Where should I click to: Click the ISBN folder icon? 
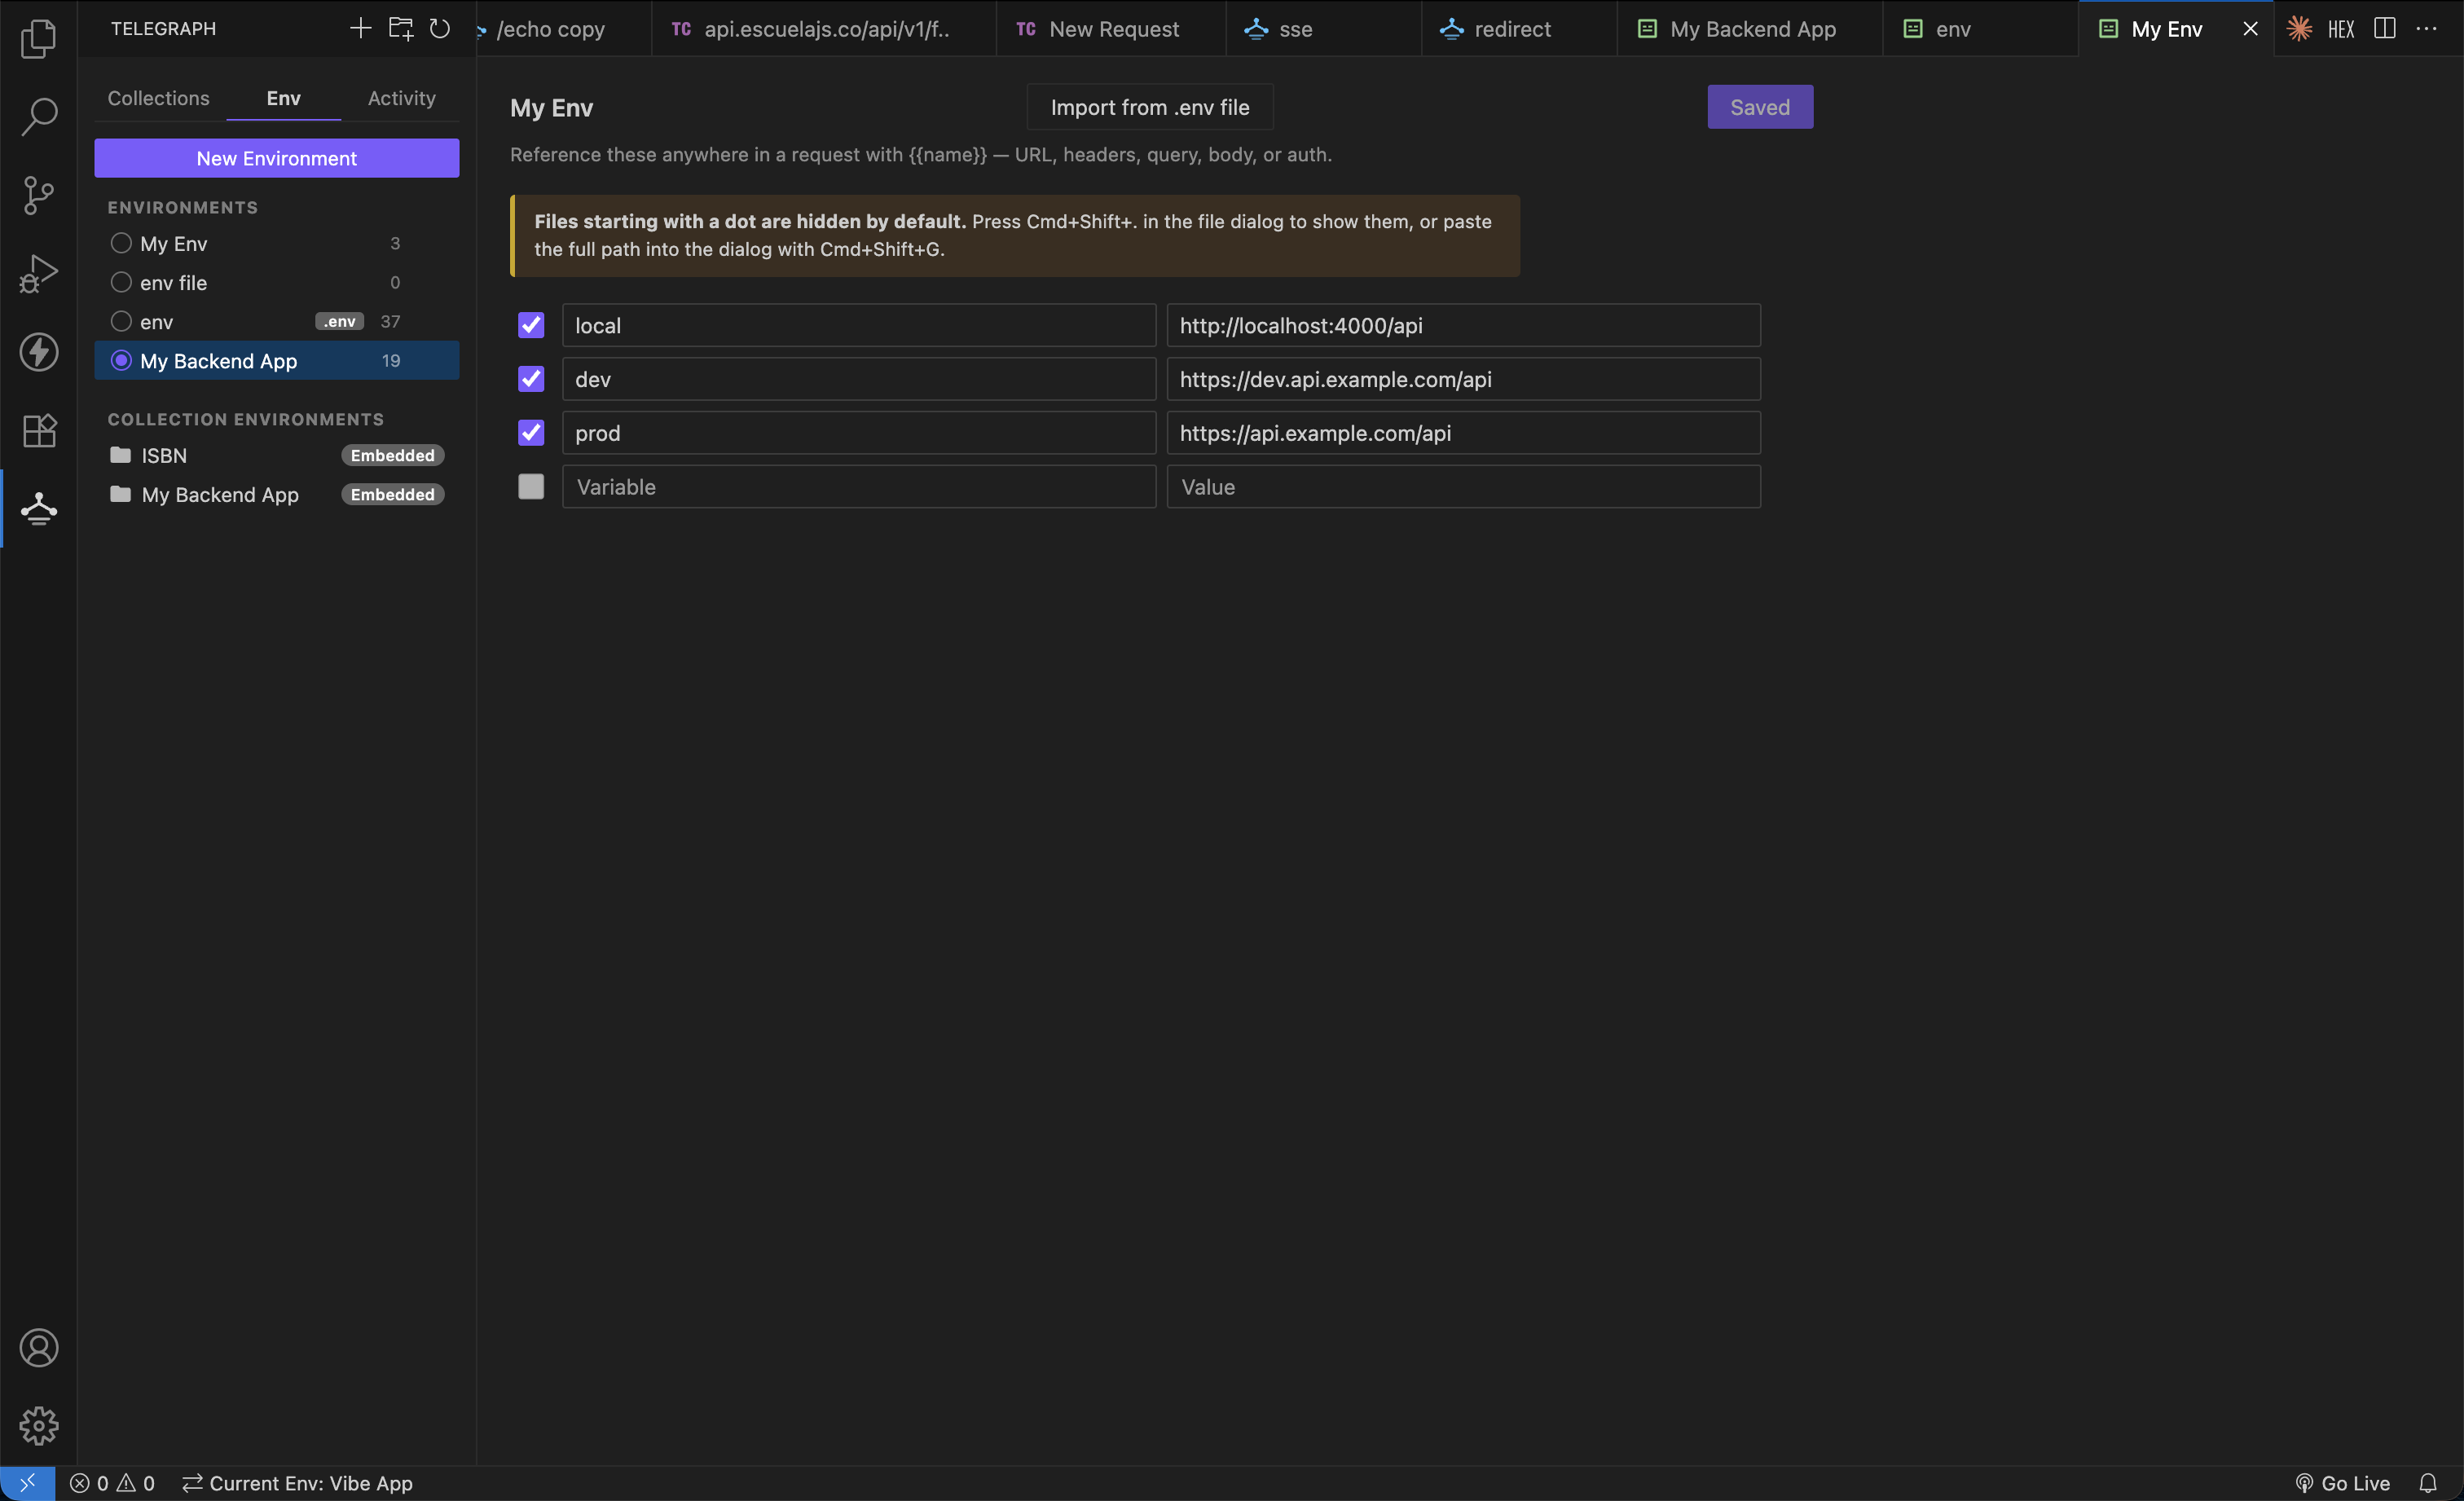tap(120, 455)
